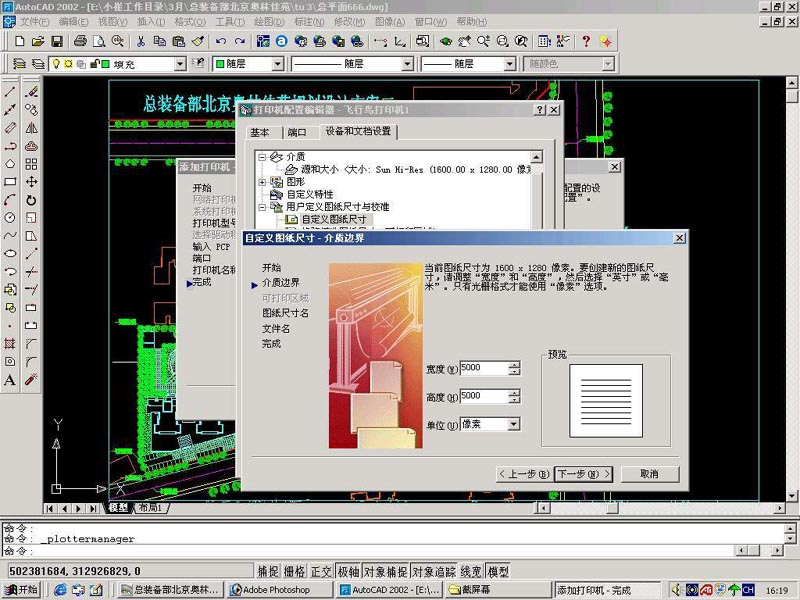
Task: Open the 标注(N) menu
Action: click(x=309, y=22)
